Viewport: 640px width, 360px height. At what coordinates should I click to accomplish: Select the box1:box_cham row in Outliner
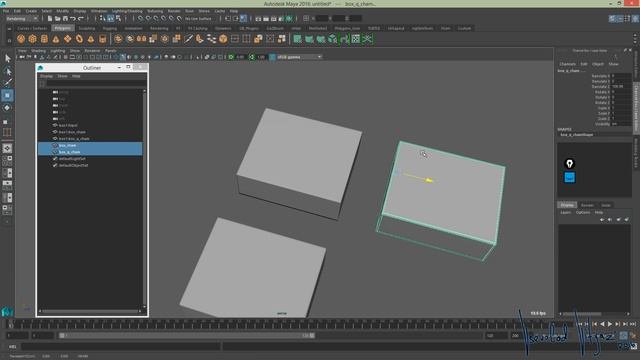pos(90,132)
